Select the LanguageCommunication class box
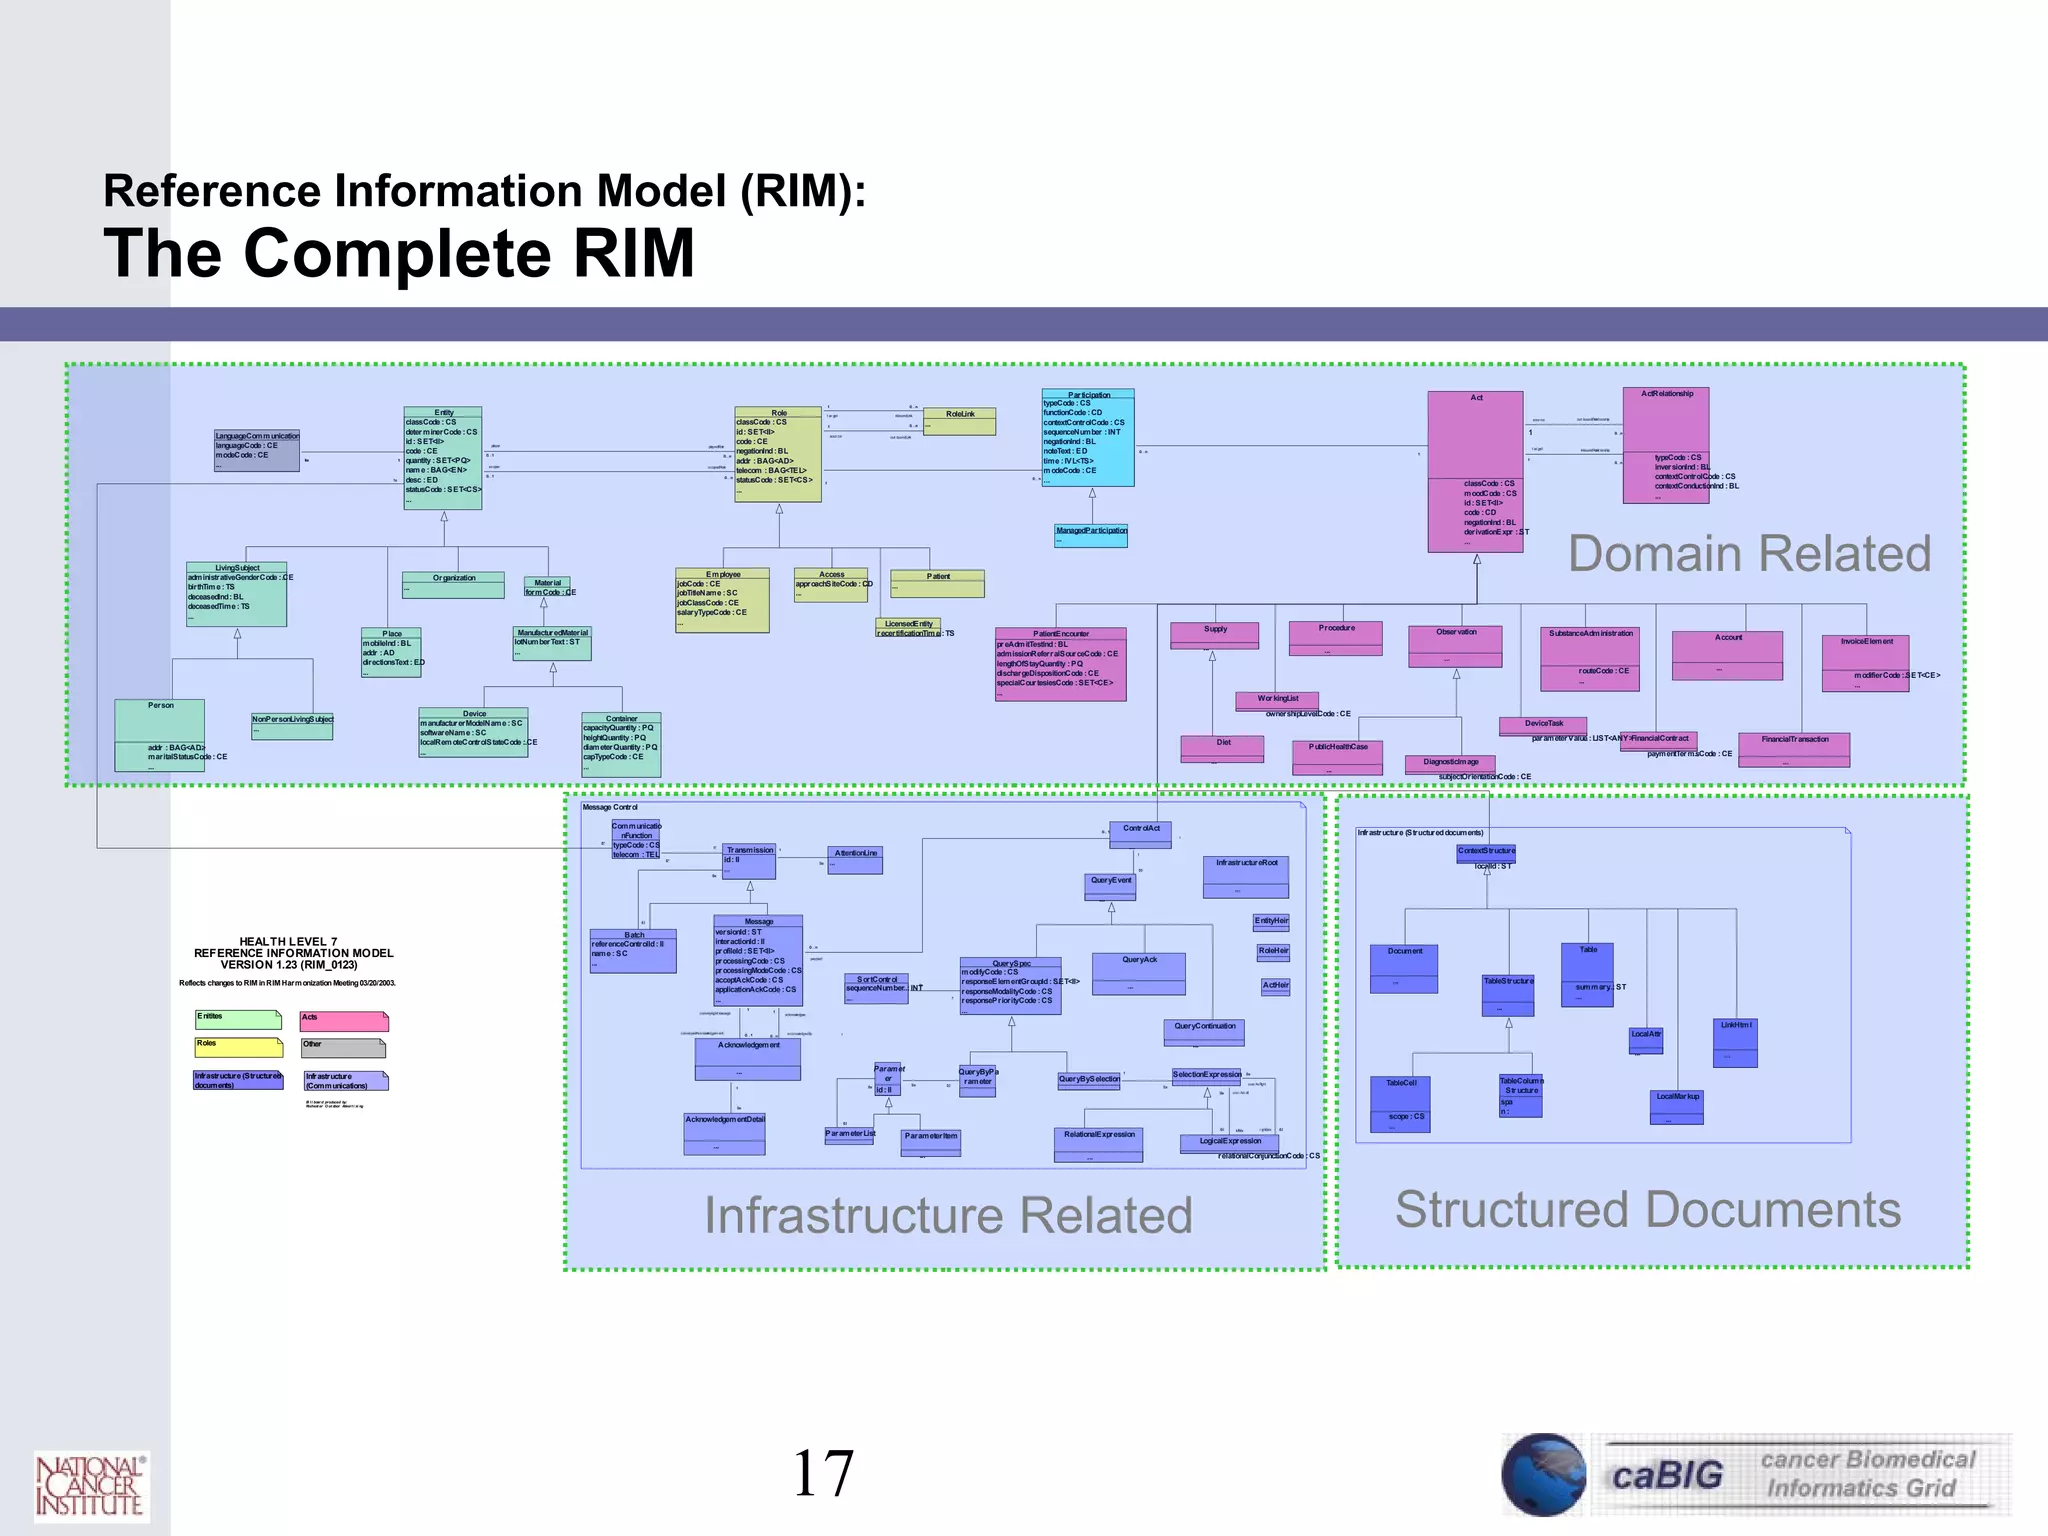This screenshot has height=1536, width=2048. 257,450
